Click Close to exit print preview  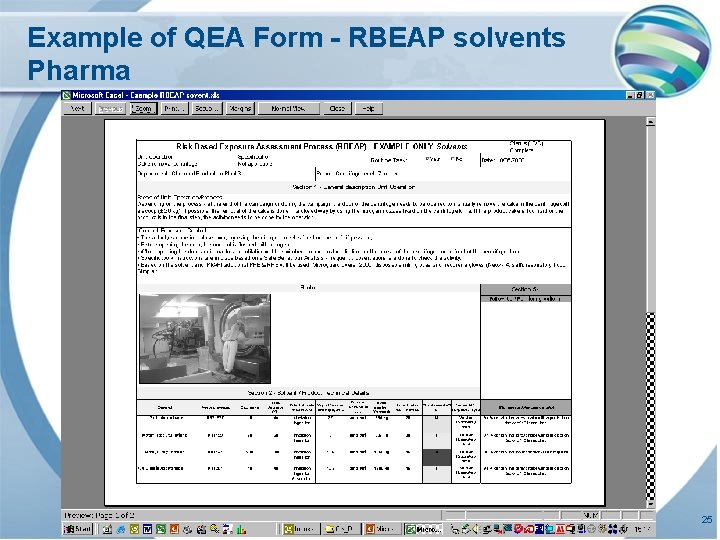pos(337,109)
